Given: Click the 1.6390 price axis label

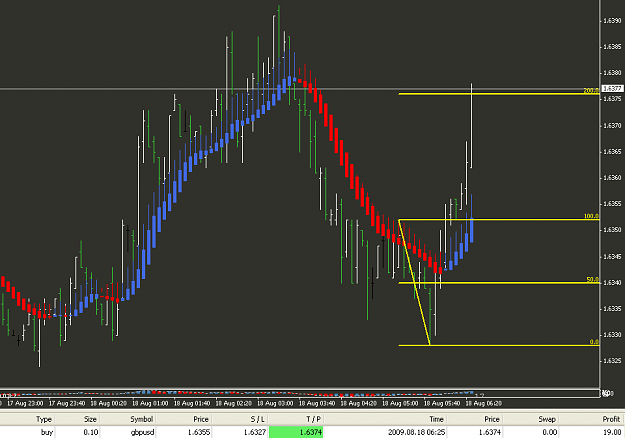Looking at the screenshot, I should (612, 21).
